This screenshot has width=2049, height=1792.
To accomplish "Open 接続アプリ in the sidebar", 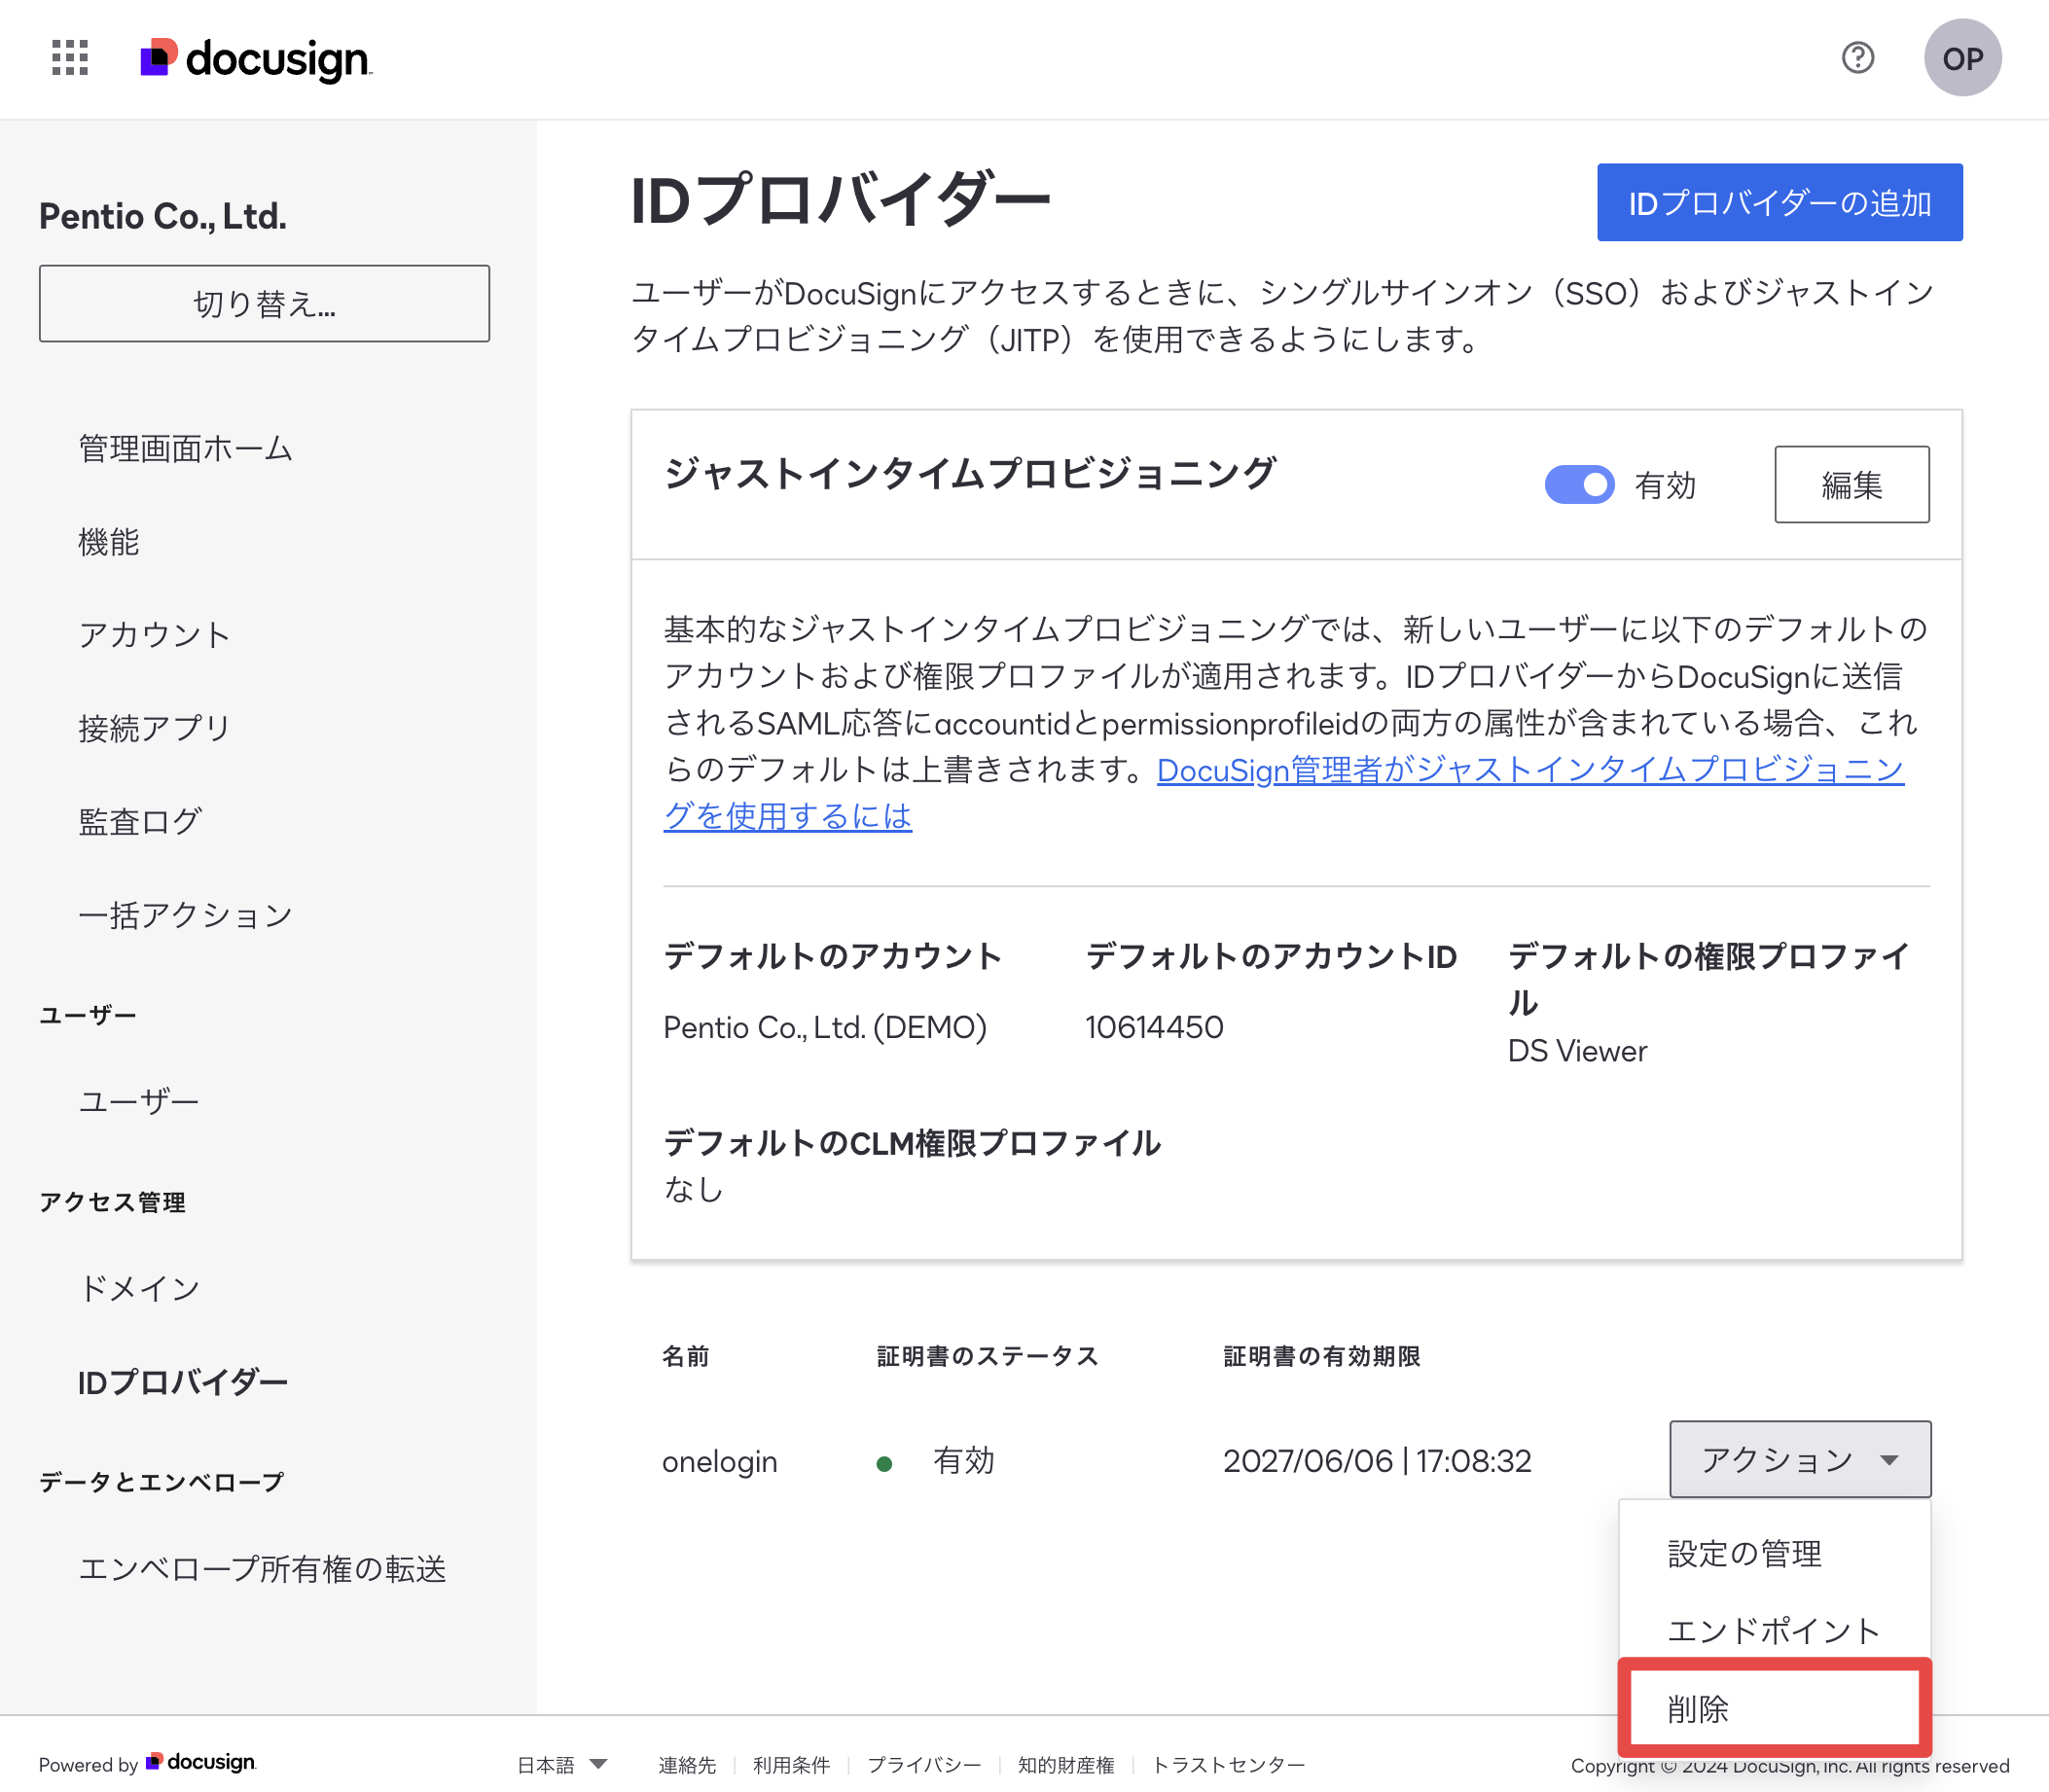I will [154, 729].
